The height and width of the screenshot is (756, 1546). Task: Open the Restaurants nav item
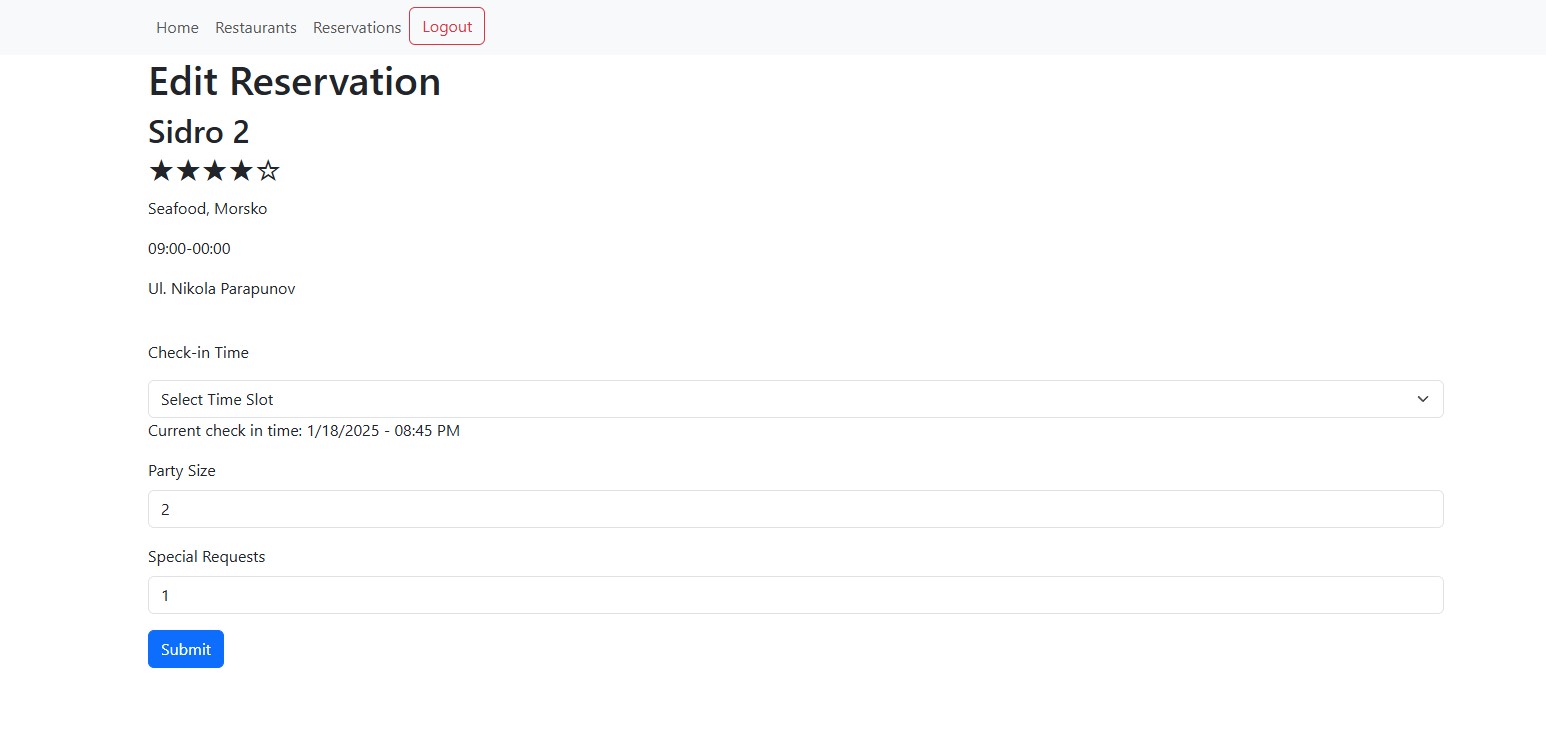tap(256, 28)
